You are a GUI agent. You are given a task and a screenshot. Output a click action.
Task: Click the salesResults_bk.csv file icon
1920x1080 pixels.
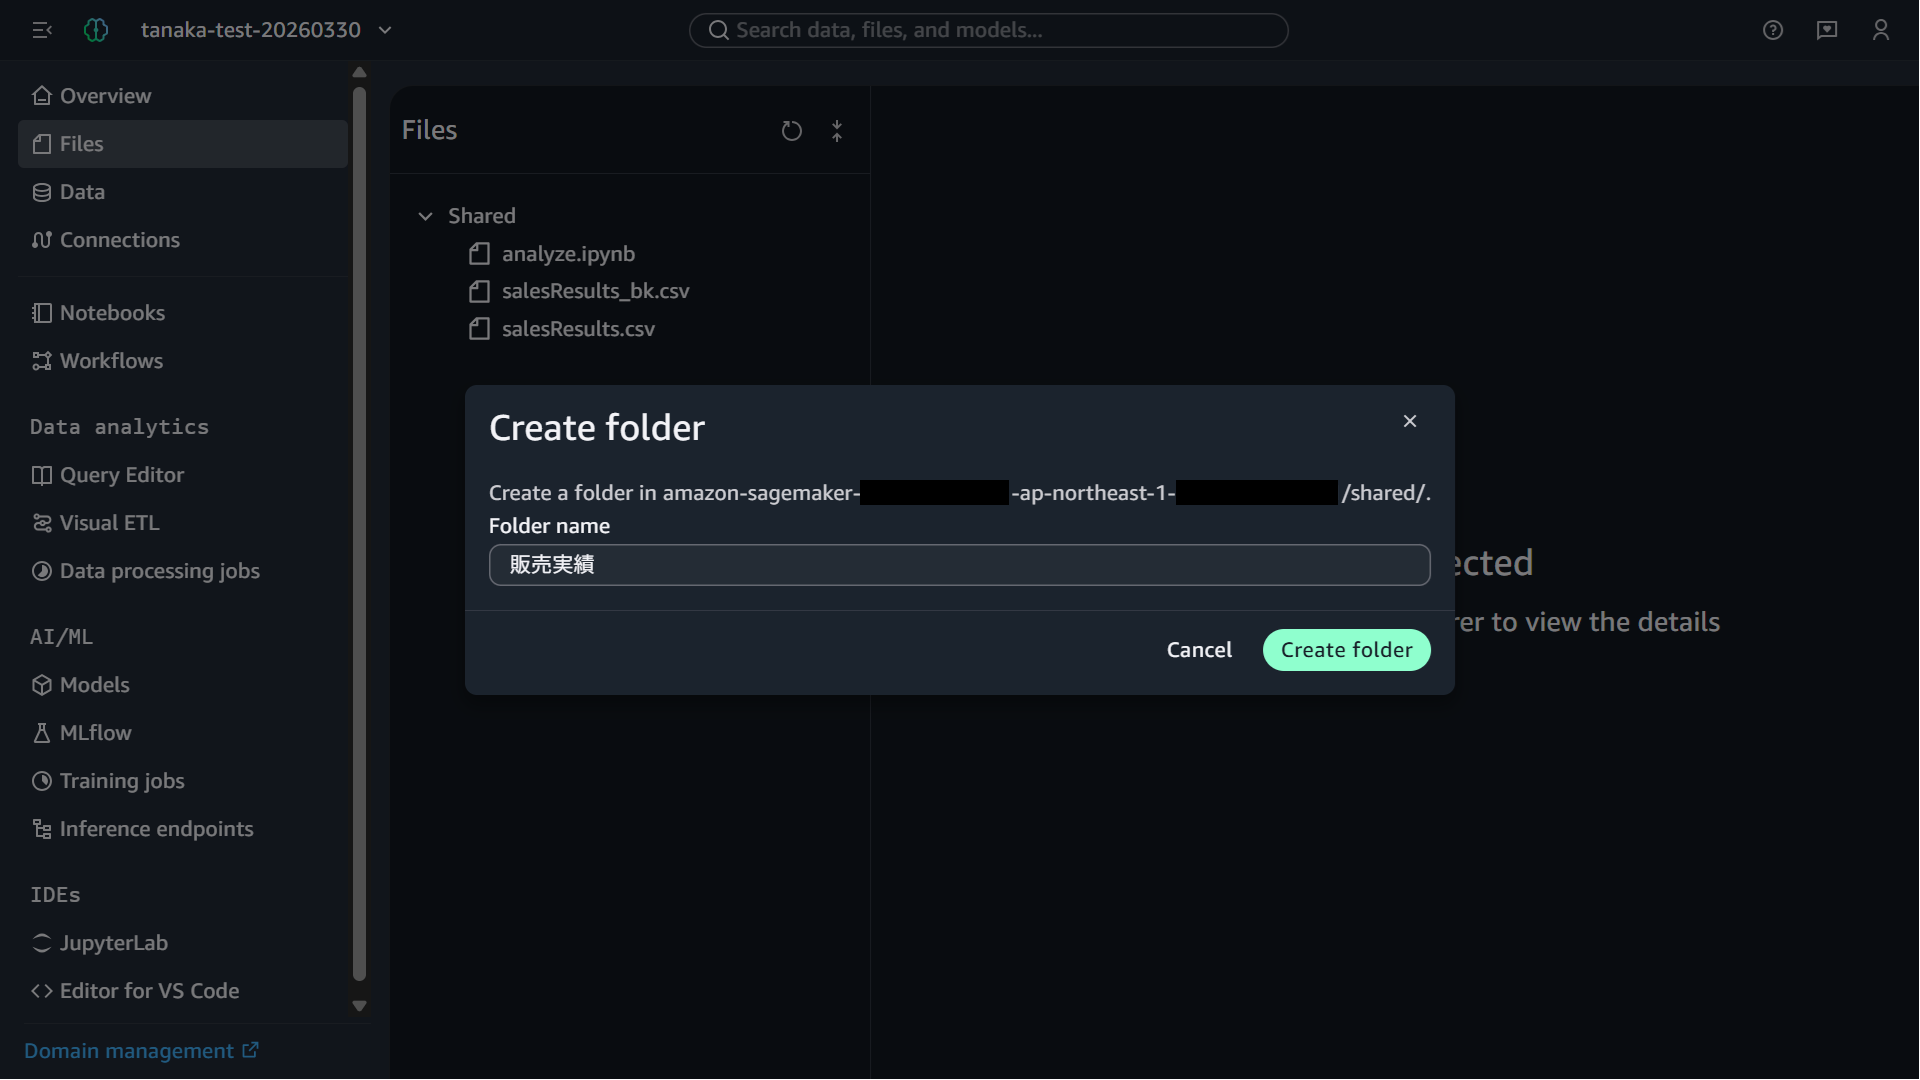tap(479, 291)
